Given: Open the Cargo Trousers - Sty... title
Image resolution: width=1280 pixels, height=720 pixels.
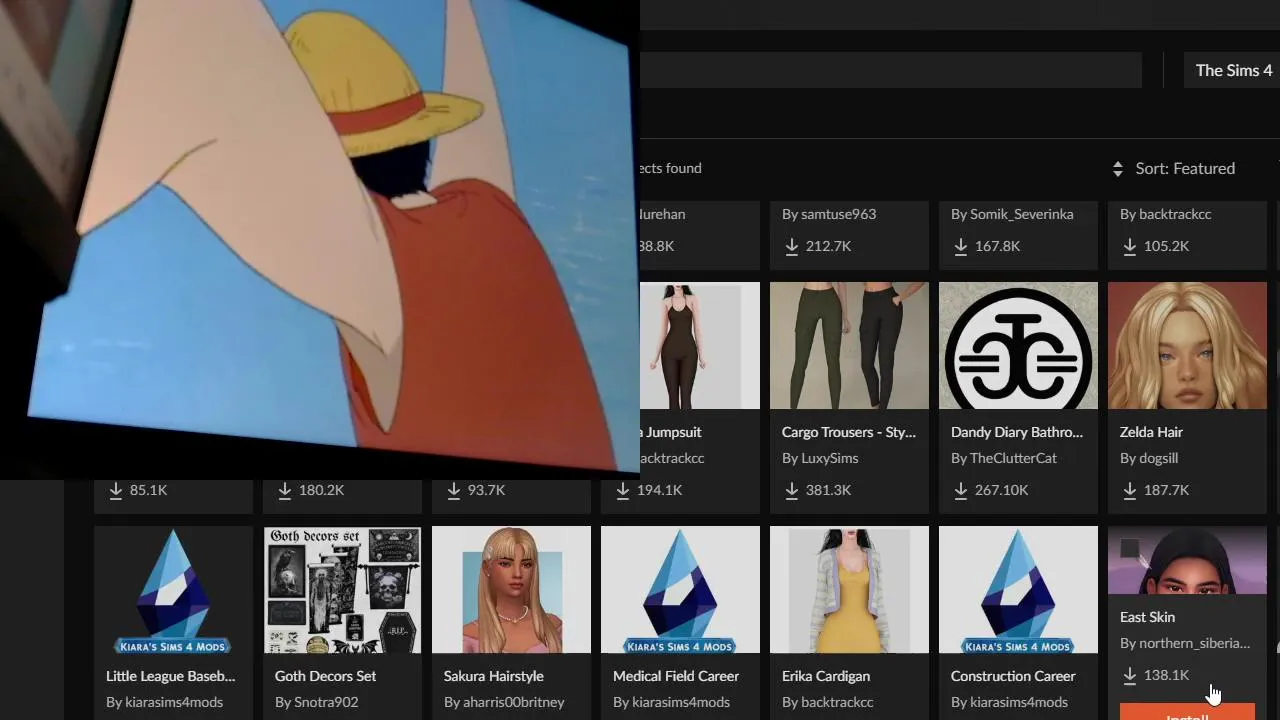Looking at the screenshot, I should (x=848, y=432).
